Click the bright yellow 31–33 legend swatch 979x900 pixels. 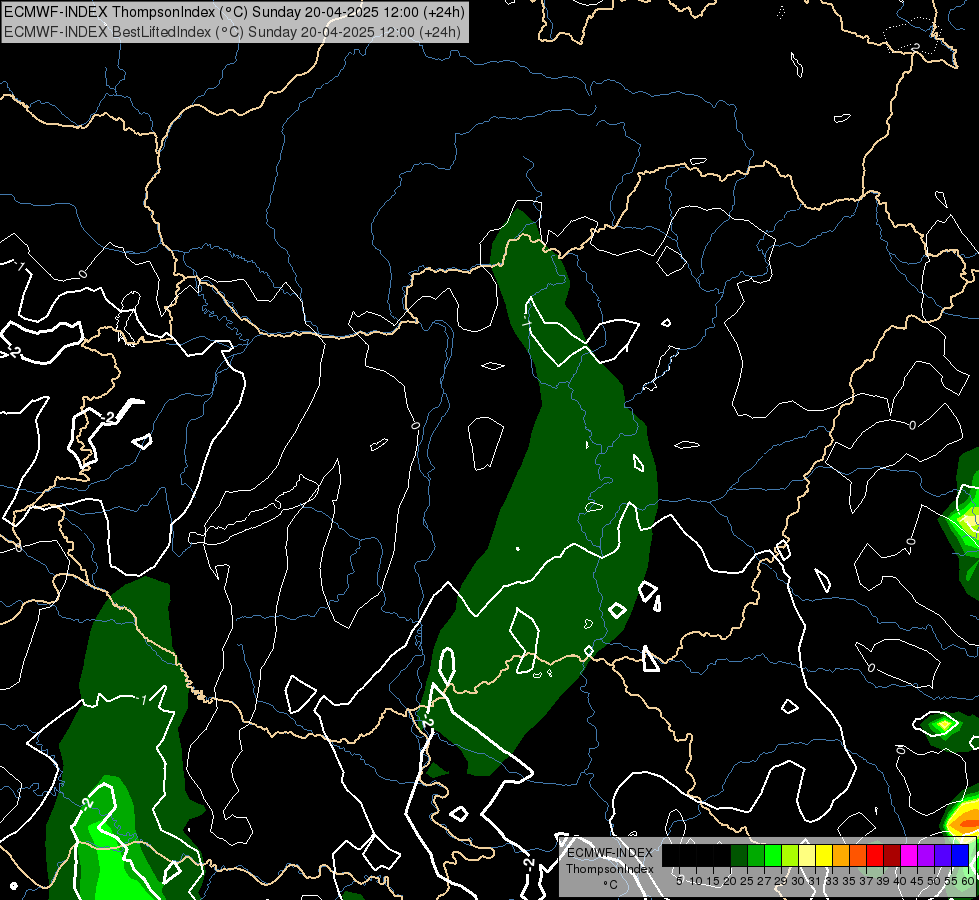click(x=824, y=855)
